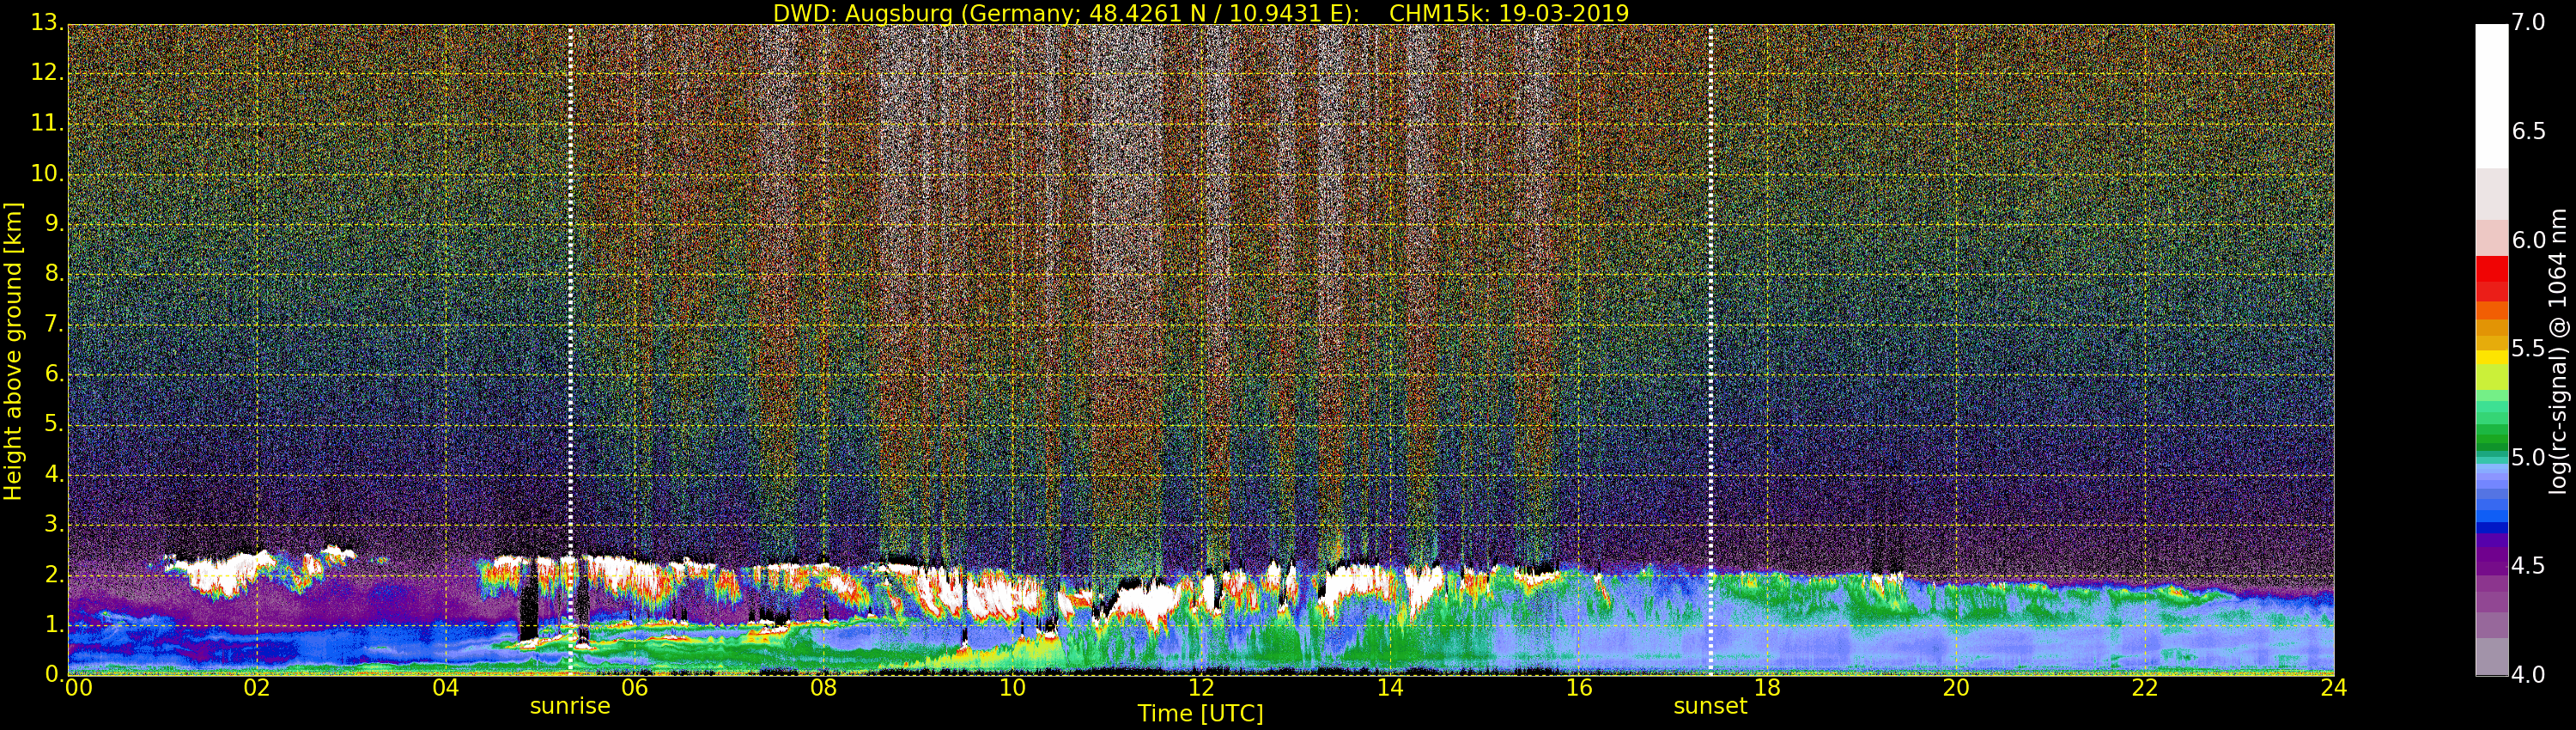
Task: Click the '5.5' colorbar tick label
Action: [2529, 348]
